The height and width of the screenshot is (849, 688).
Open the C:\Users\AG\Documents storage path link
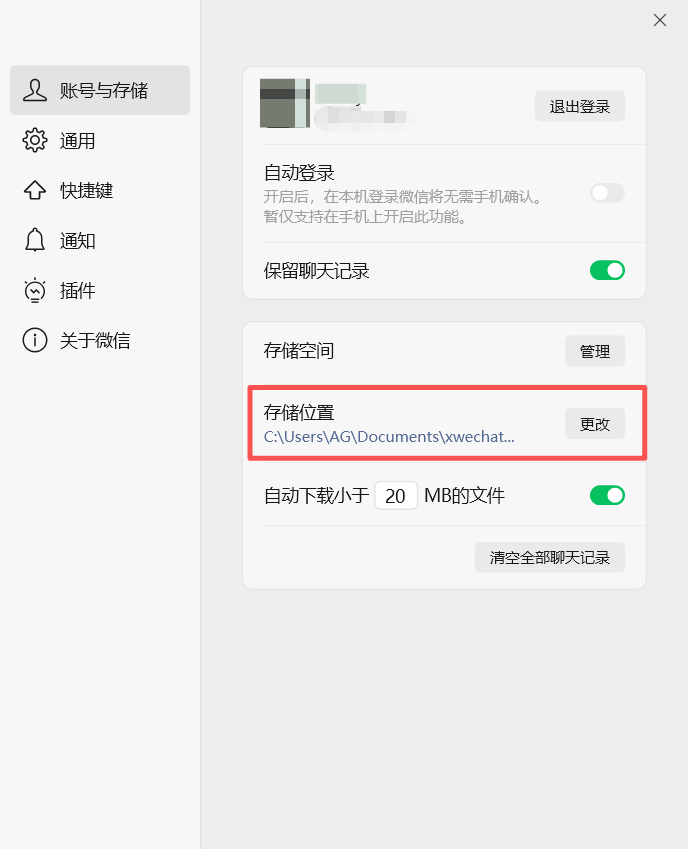click(x=389, y=436)
